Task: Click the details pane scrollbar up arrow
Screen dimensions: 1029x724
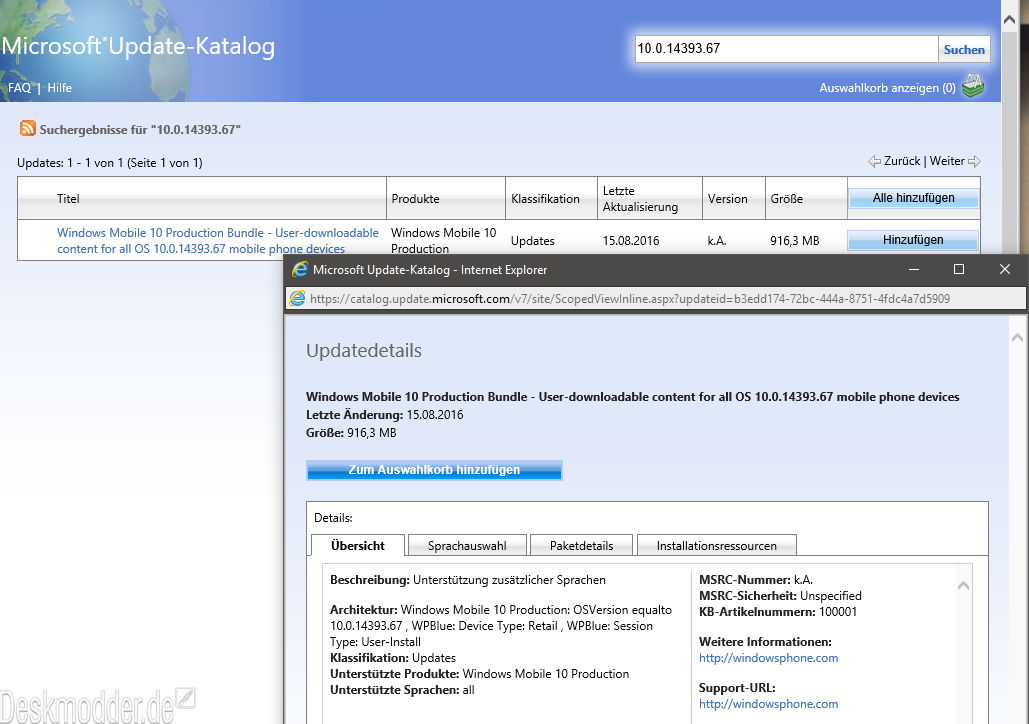Action: (x=963, y=585)
